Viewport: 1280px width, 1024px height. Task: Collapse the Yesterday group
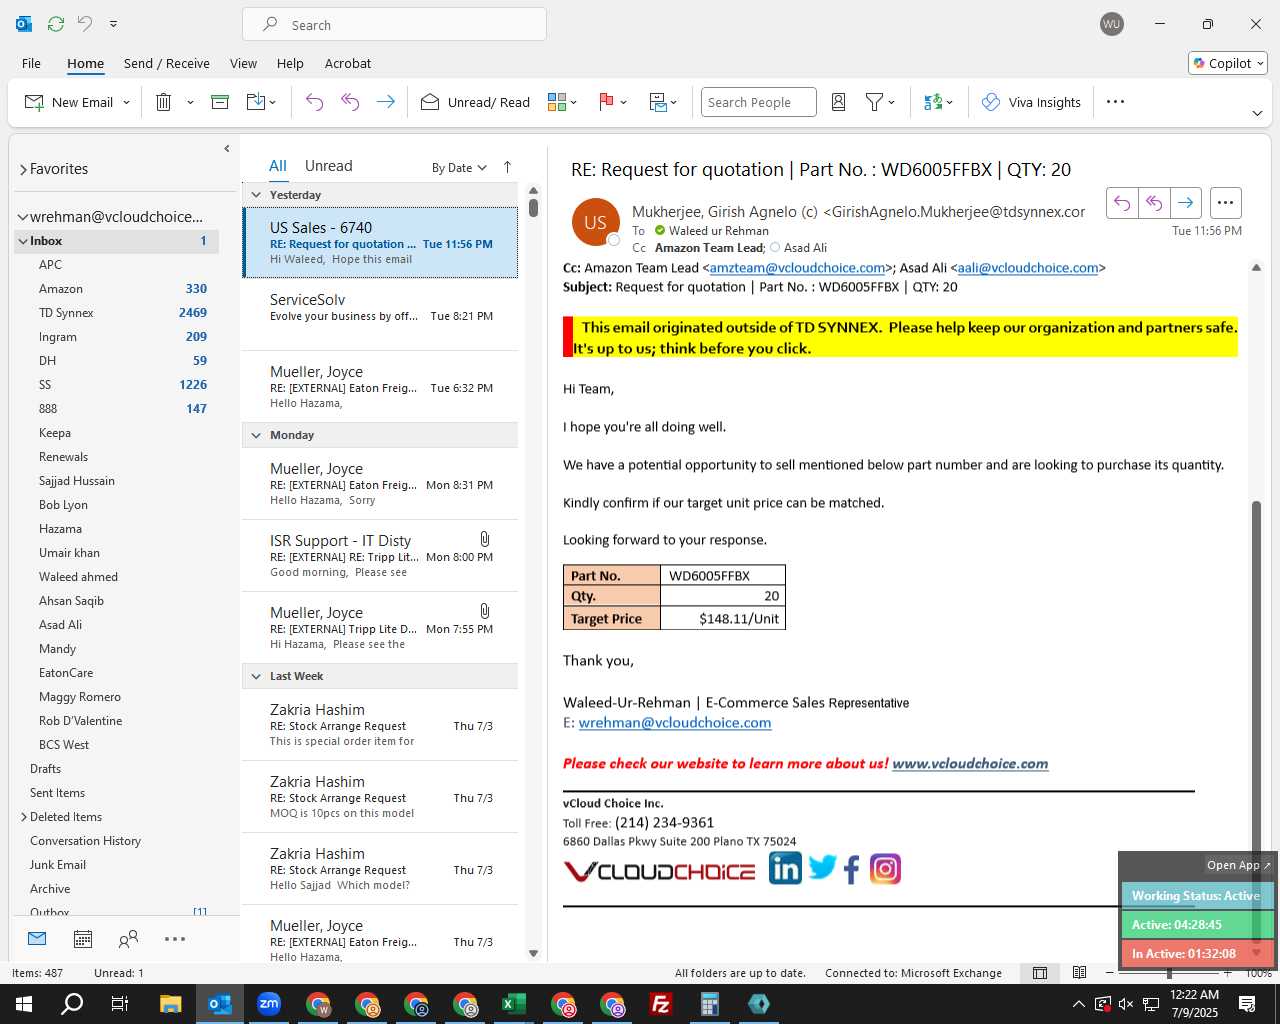click(256, 195)
